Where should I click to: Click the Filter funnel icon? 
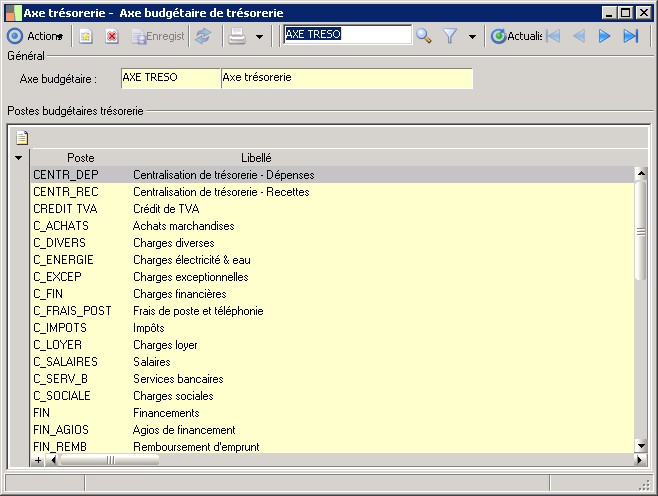tap(450, 36)
